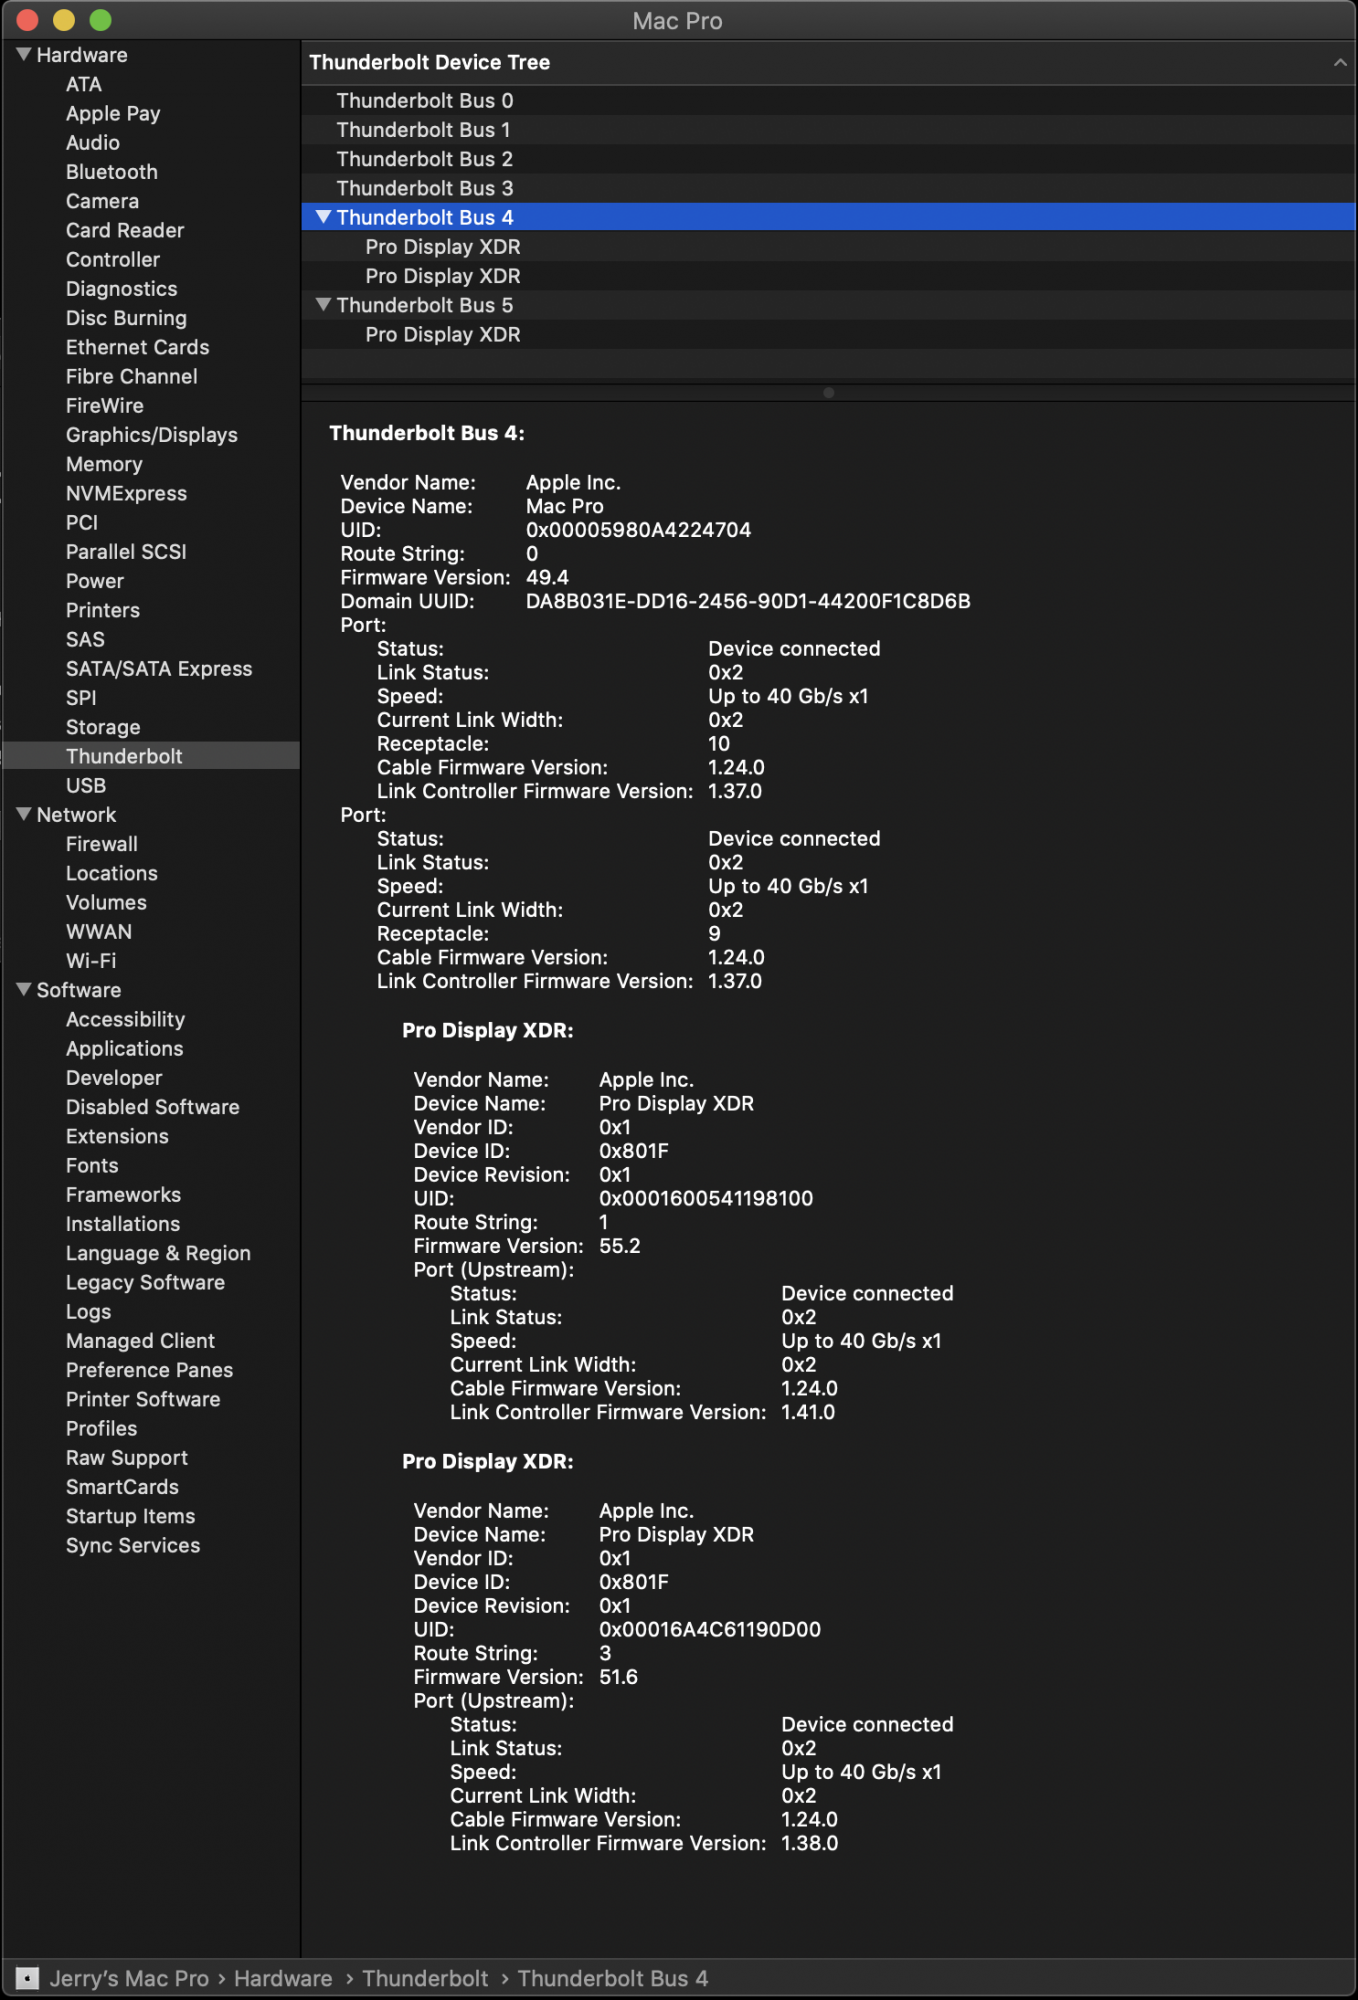Click the computer icon in the path bar
The image size is (1358, 2000).
[28, 1978]
